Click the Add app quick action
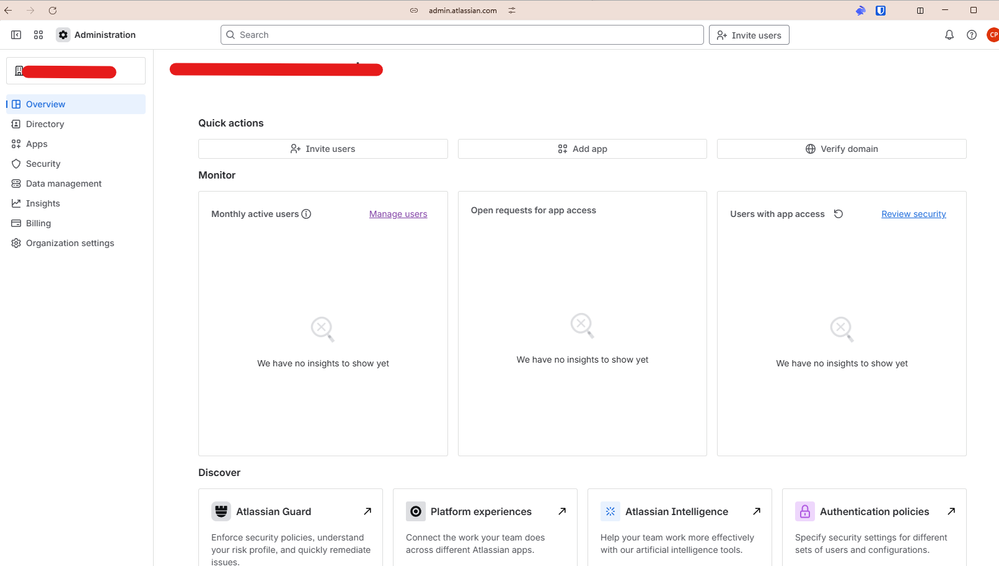Image resolution: width=999 pixels, height=566 pixels. (x=582, y=149)
